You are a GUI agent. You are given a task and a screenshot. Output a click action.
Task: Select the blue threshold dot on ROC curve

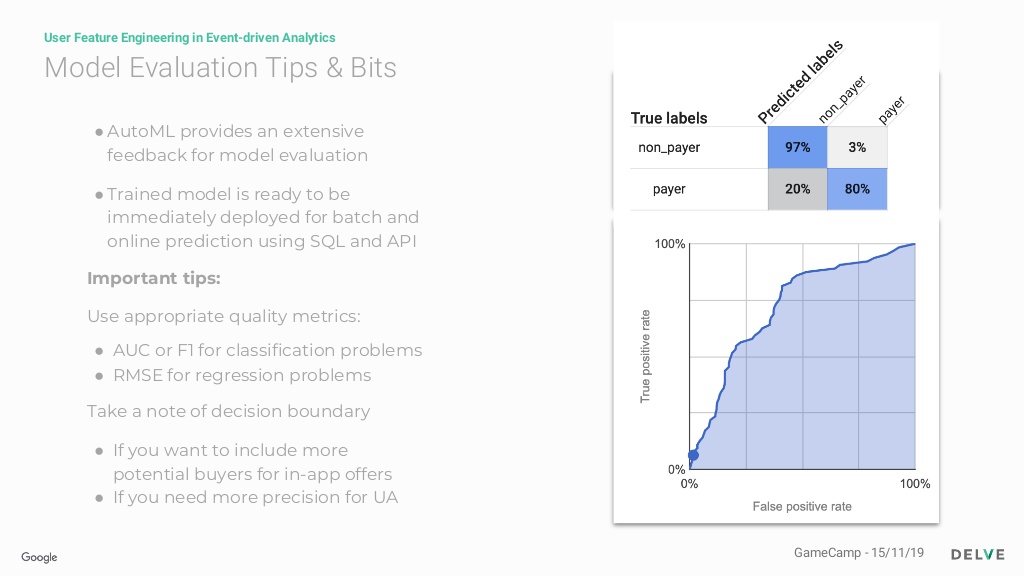click(694, 455)
